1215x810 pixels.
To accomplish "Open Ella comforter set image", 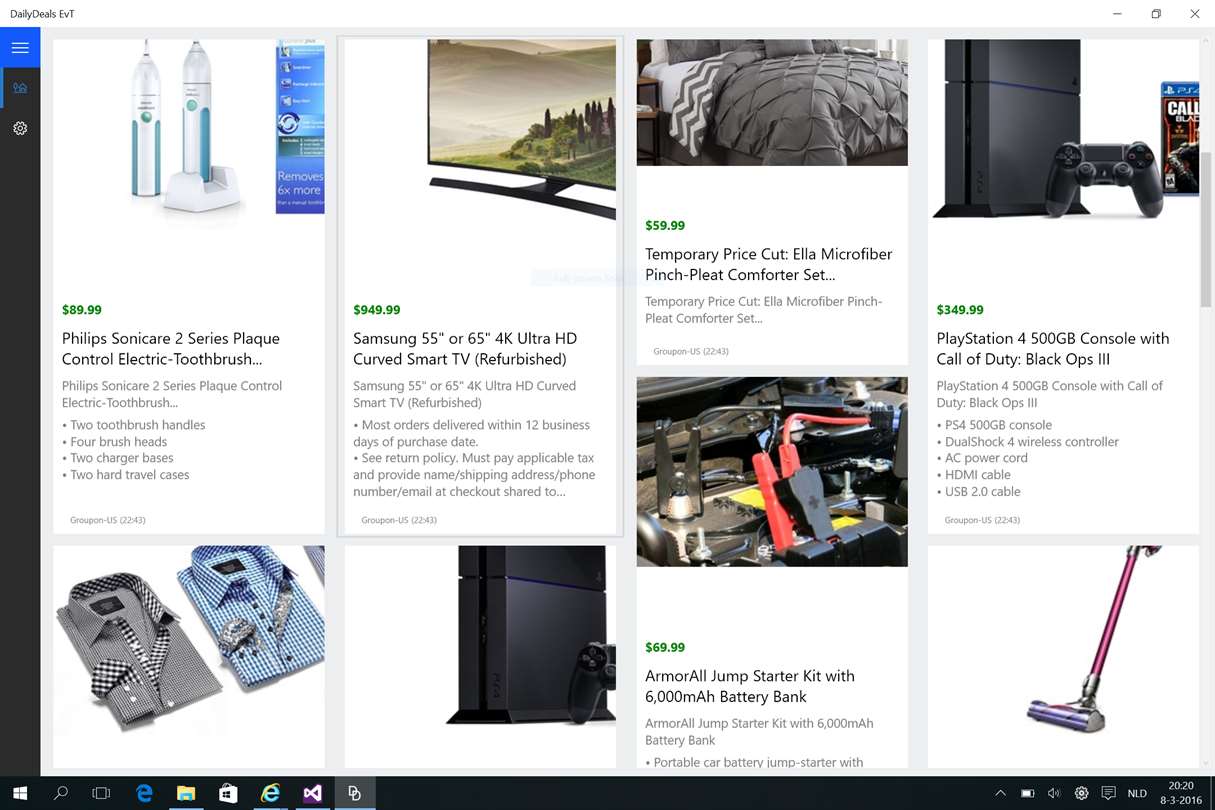I will pos(772,102).
